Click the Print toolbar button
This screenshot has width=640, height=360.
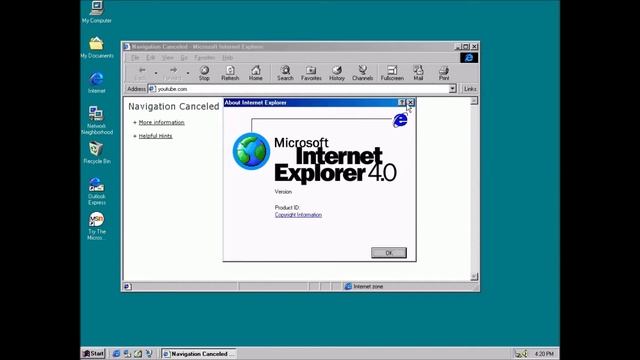click(444, 73)
